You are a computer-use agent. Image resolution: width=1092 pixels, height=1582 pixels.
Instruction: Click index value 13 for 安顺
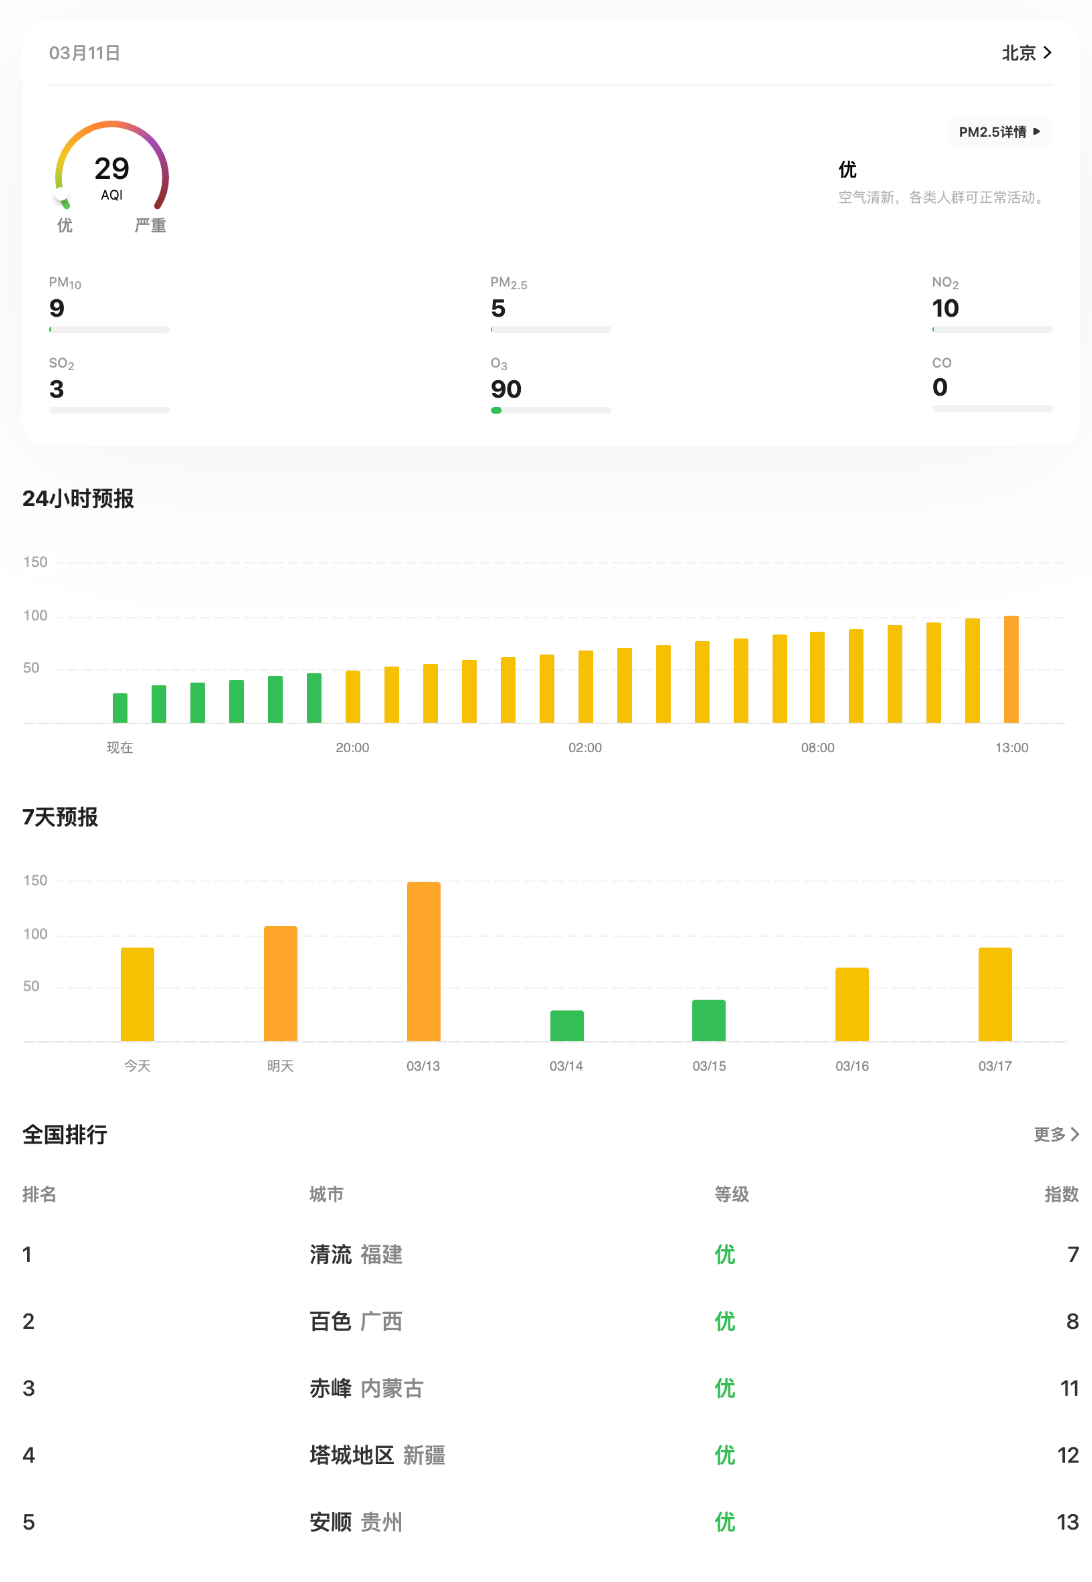[1068, 1523]
